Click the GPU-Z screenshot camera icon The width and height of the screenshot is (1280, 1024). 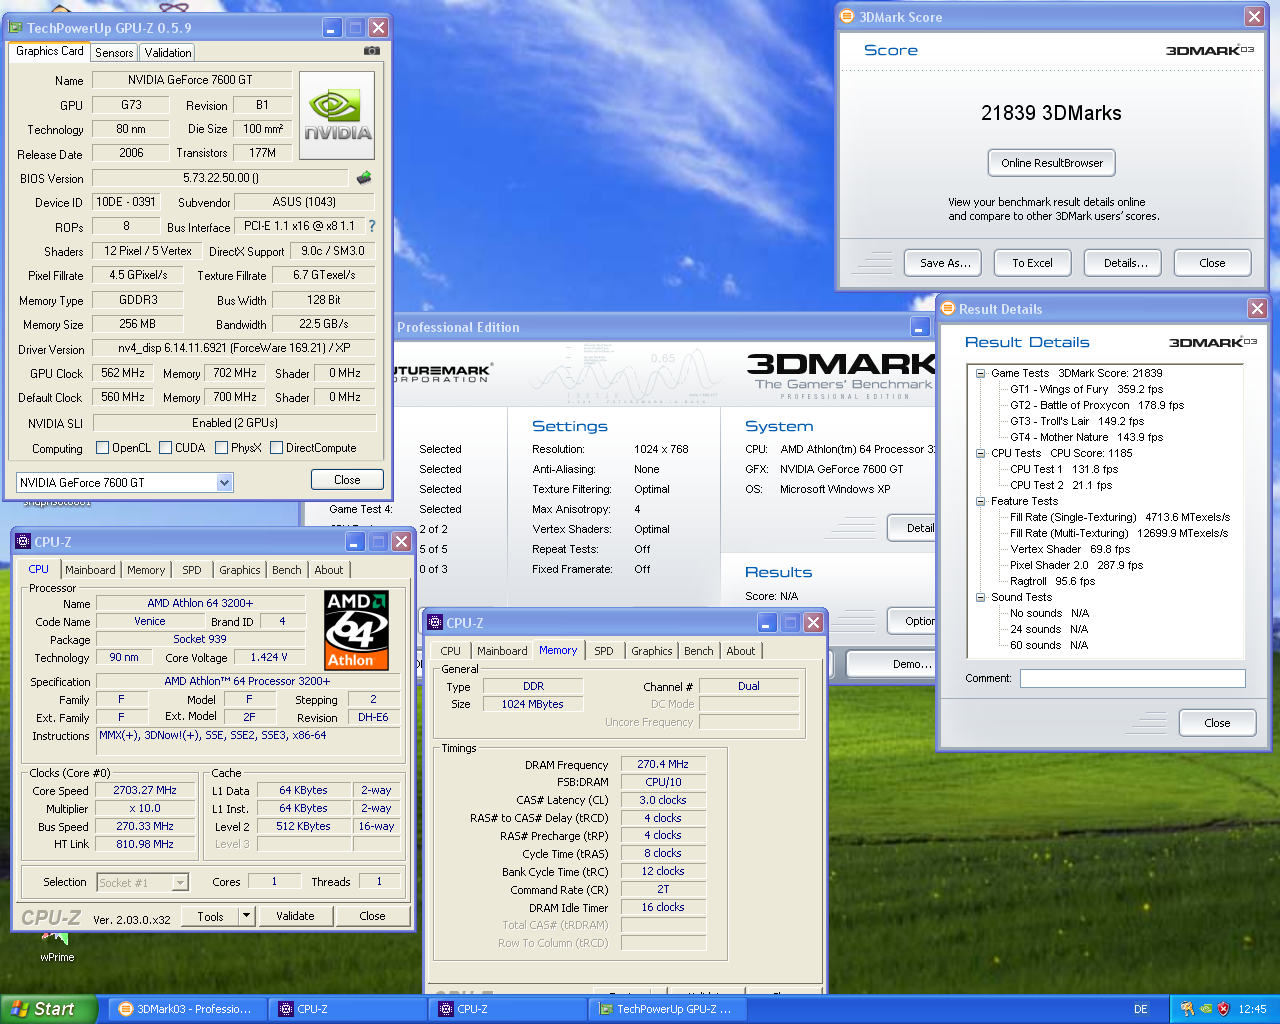(x=371, y=50)
